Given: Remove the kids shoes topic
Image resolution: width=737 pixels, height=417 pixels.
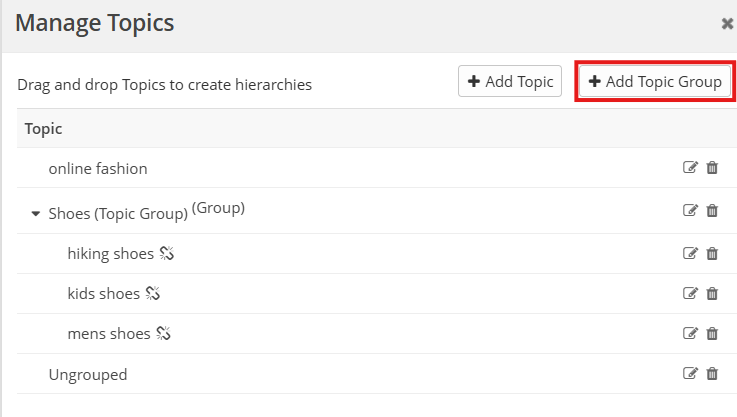Looking at the screenshot, I should [712, 293].
